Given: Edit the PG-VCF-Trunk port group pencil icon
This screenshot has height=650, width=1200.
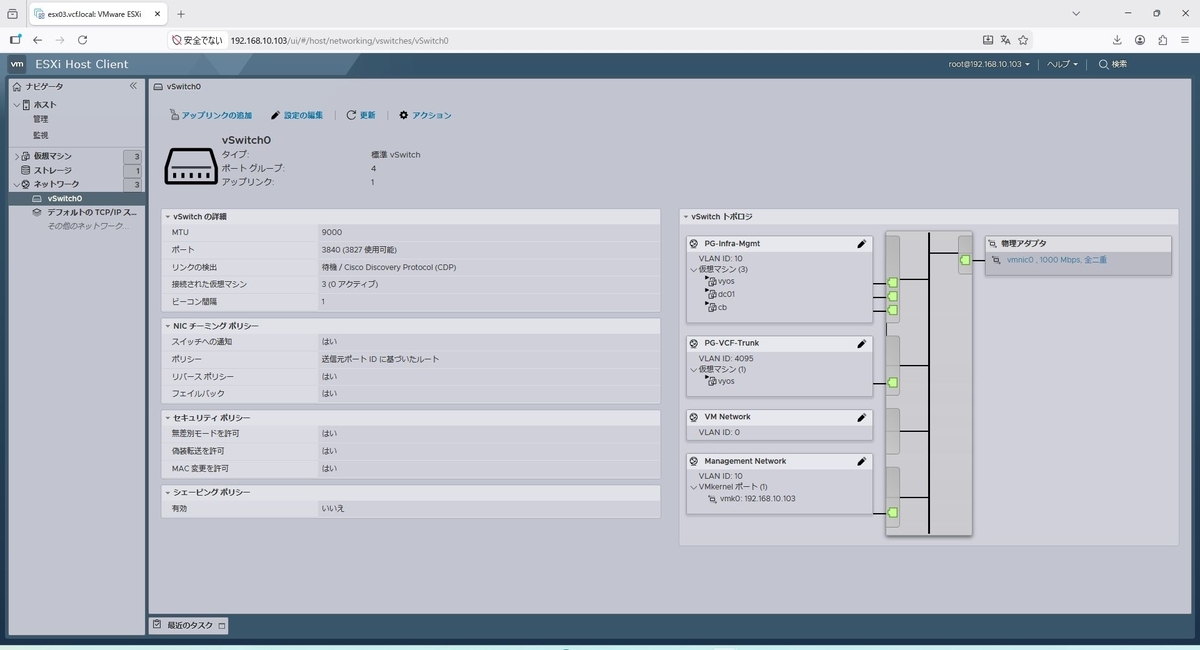Looking at the screenshot, I should click(861, 343).
